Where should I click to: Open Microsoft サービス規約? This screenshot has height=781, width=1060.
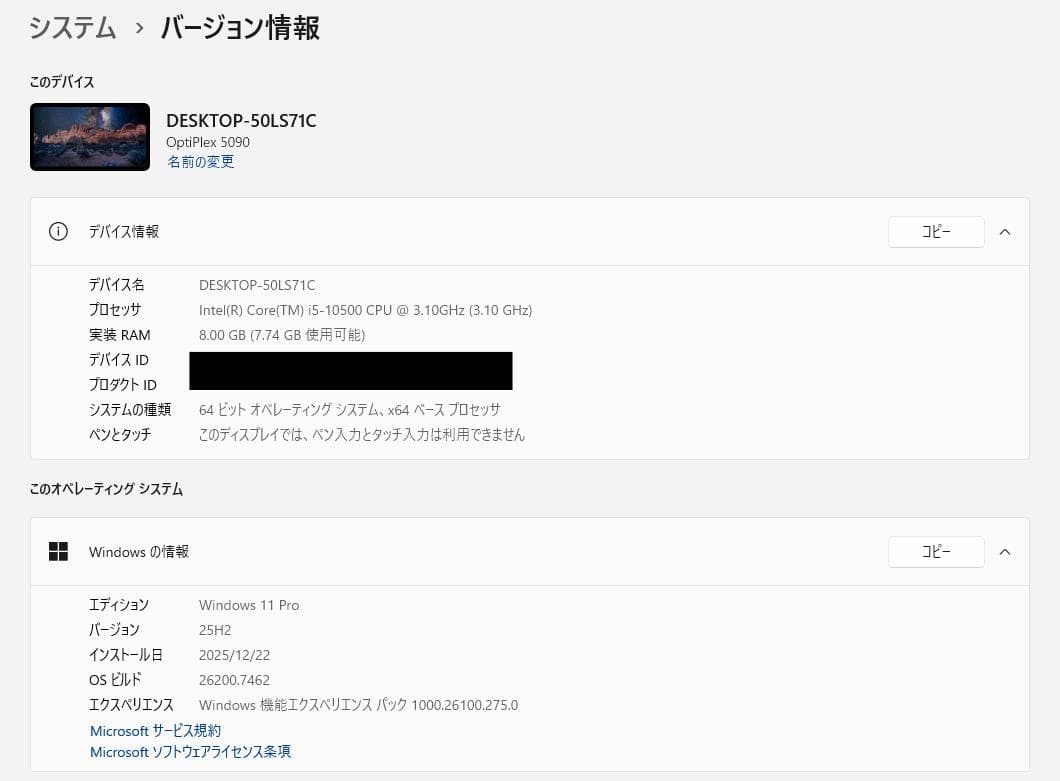(155, 730)
